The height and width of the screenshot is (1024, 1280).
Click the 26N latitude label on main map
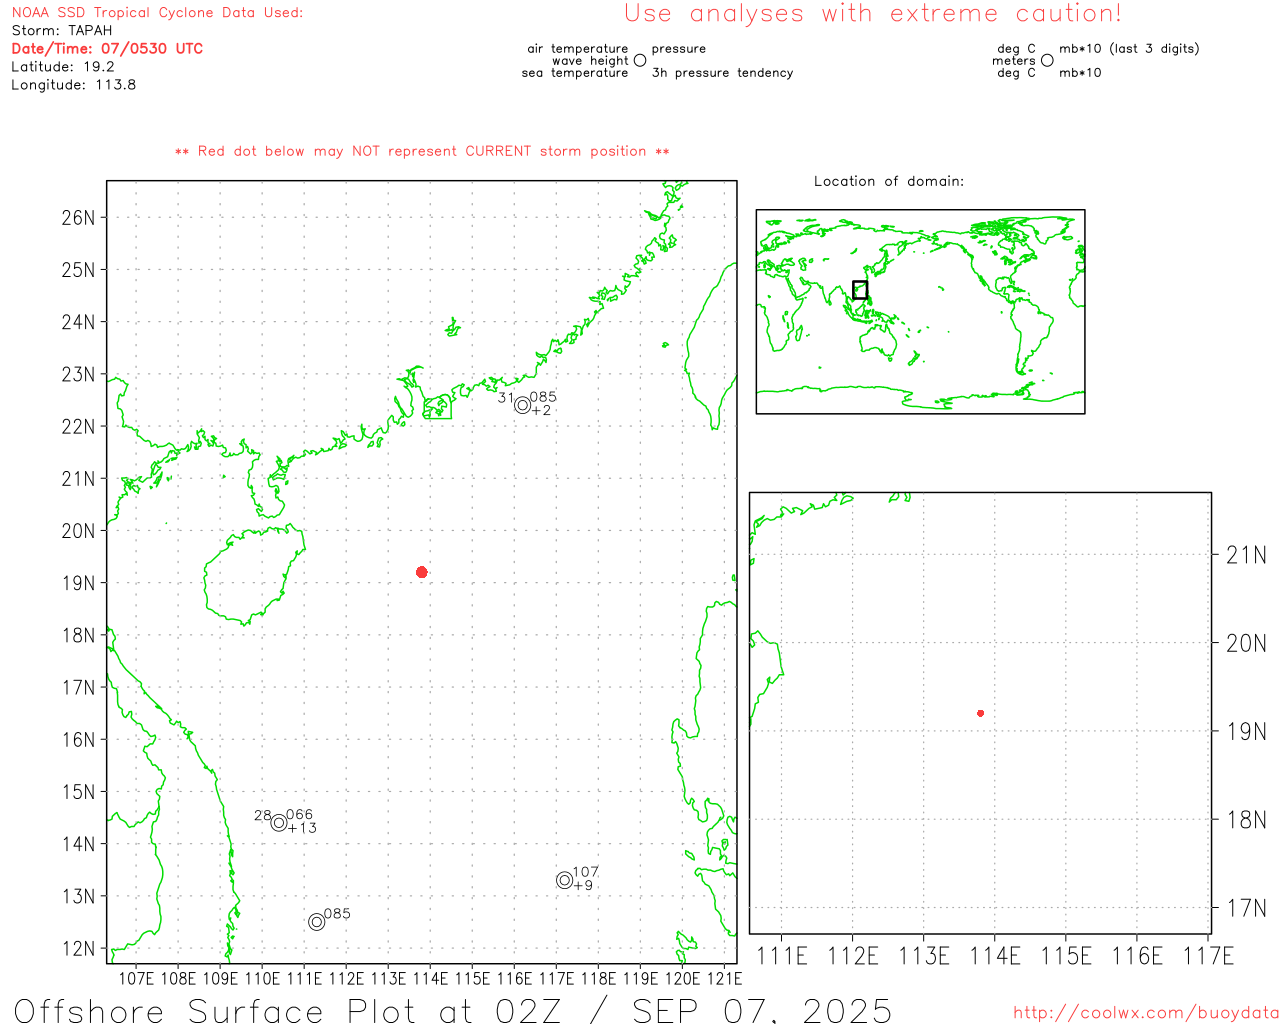pos(79,218)
